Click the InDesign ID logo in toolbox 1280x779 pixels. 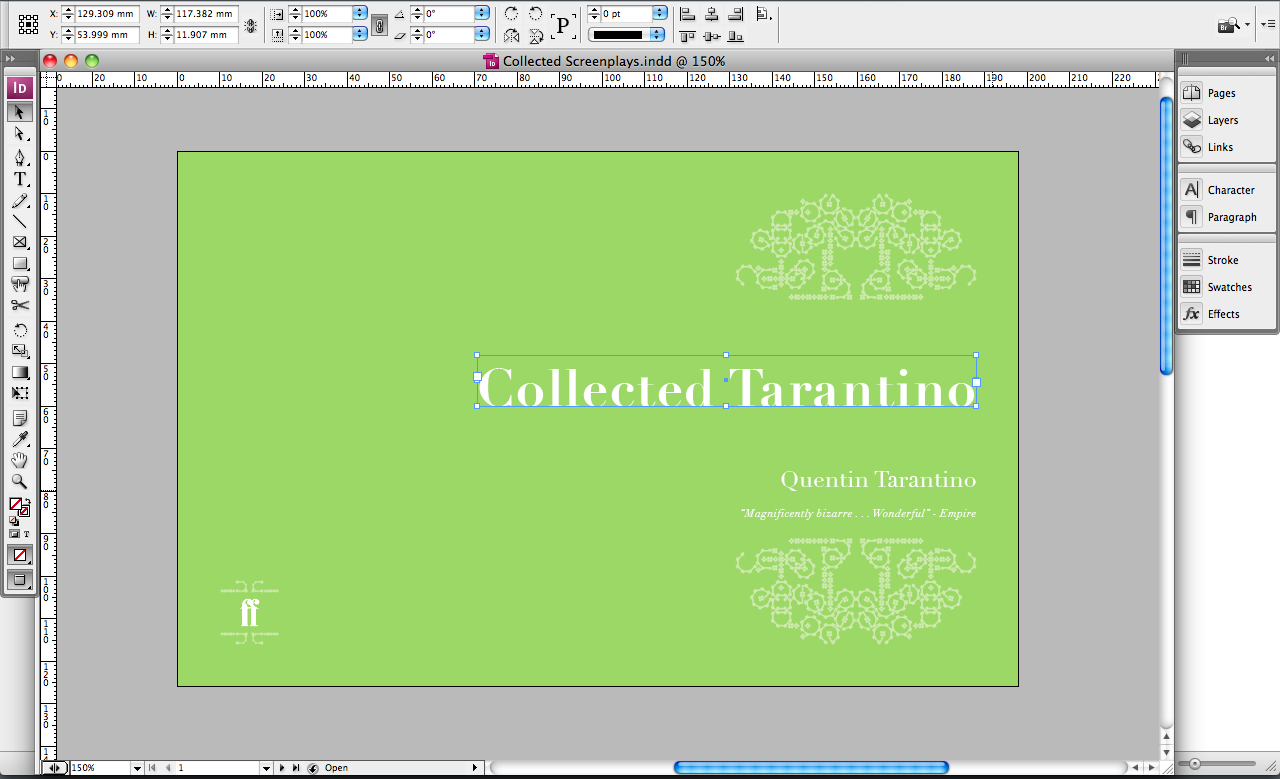pos(20,87)
